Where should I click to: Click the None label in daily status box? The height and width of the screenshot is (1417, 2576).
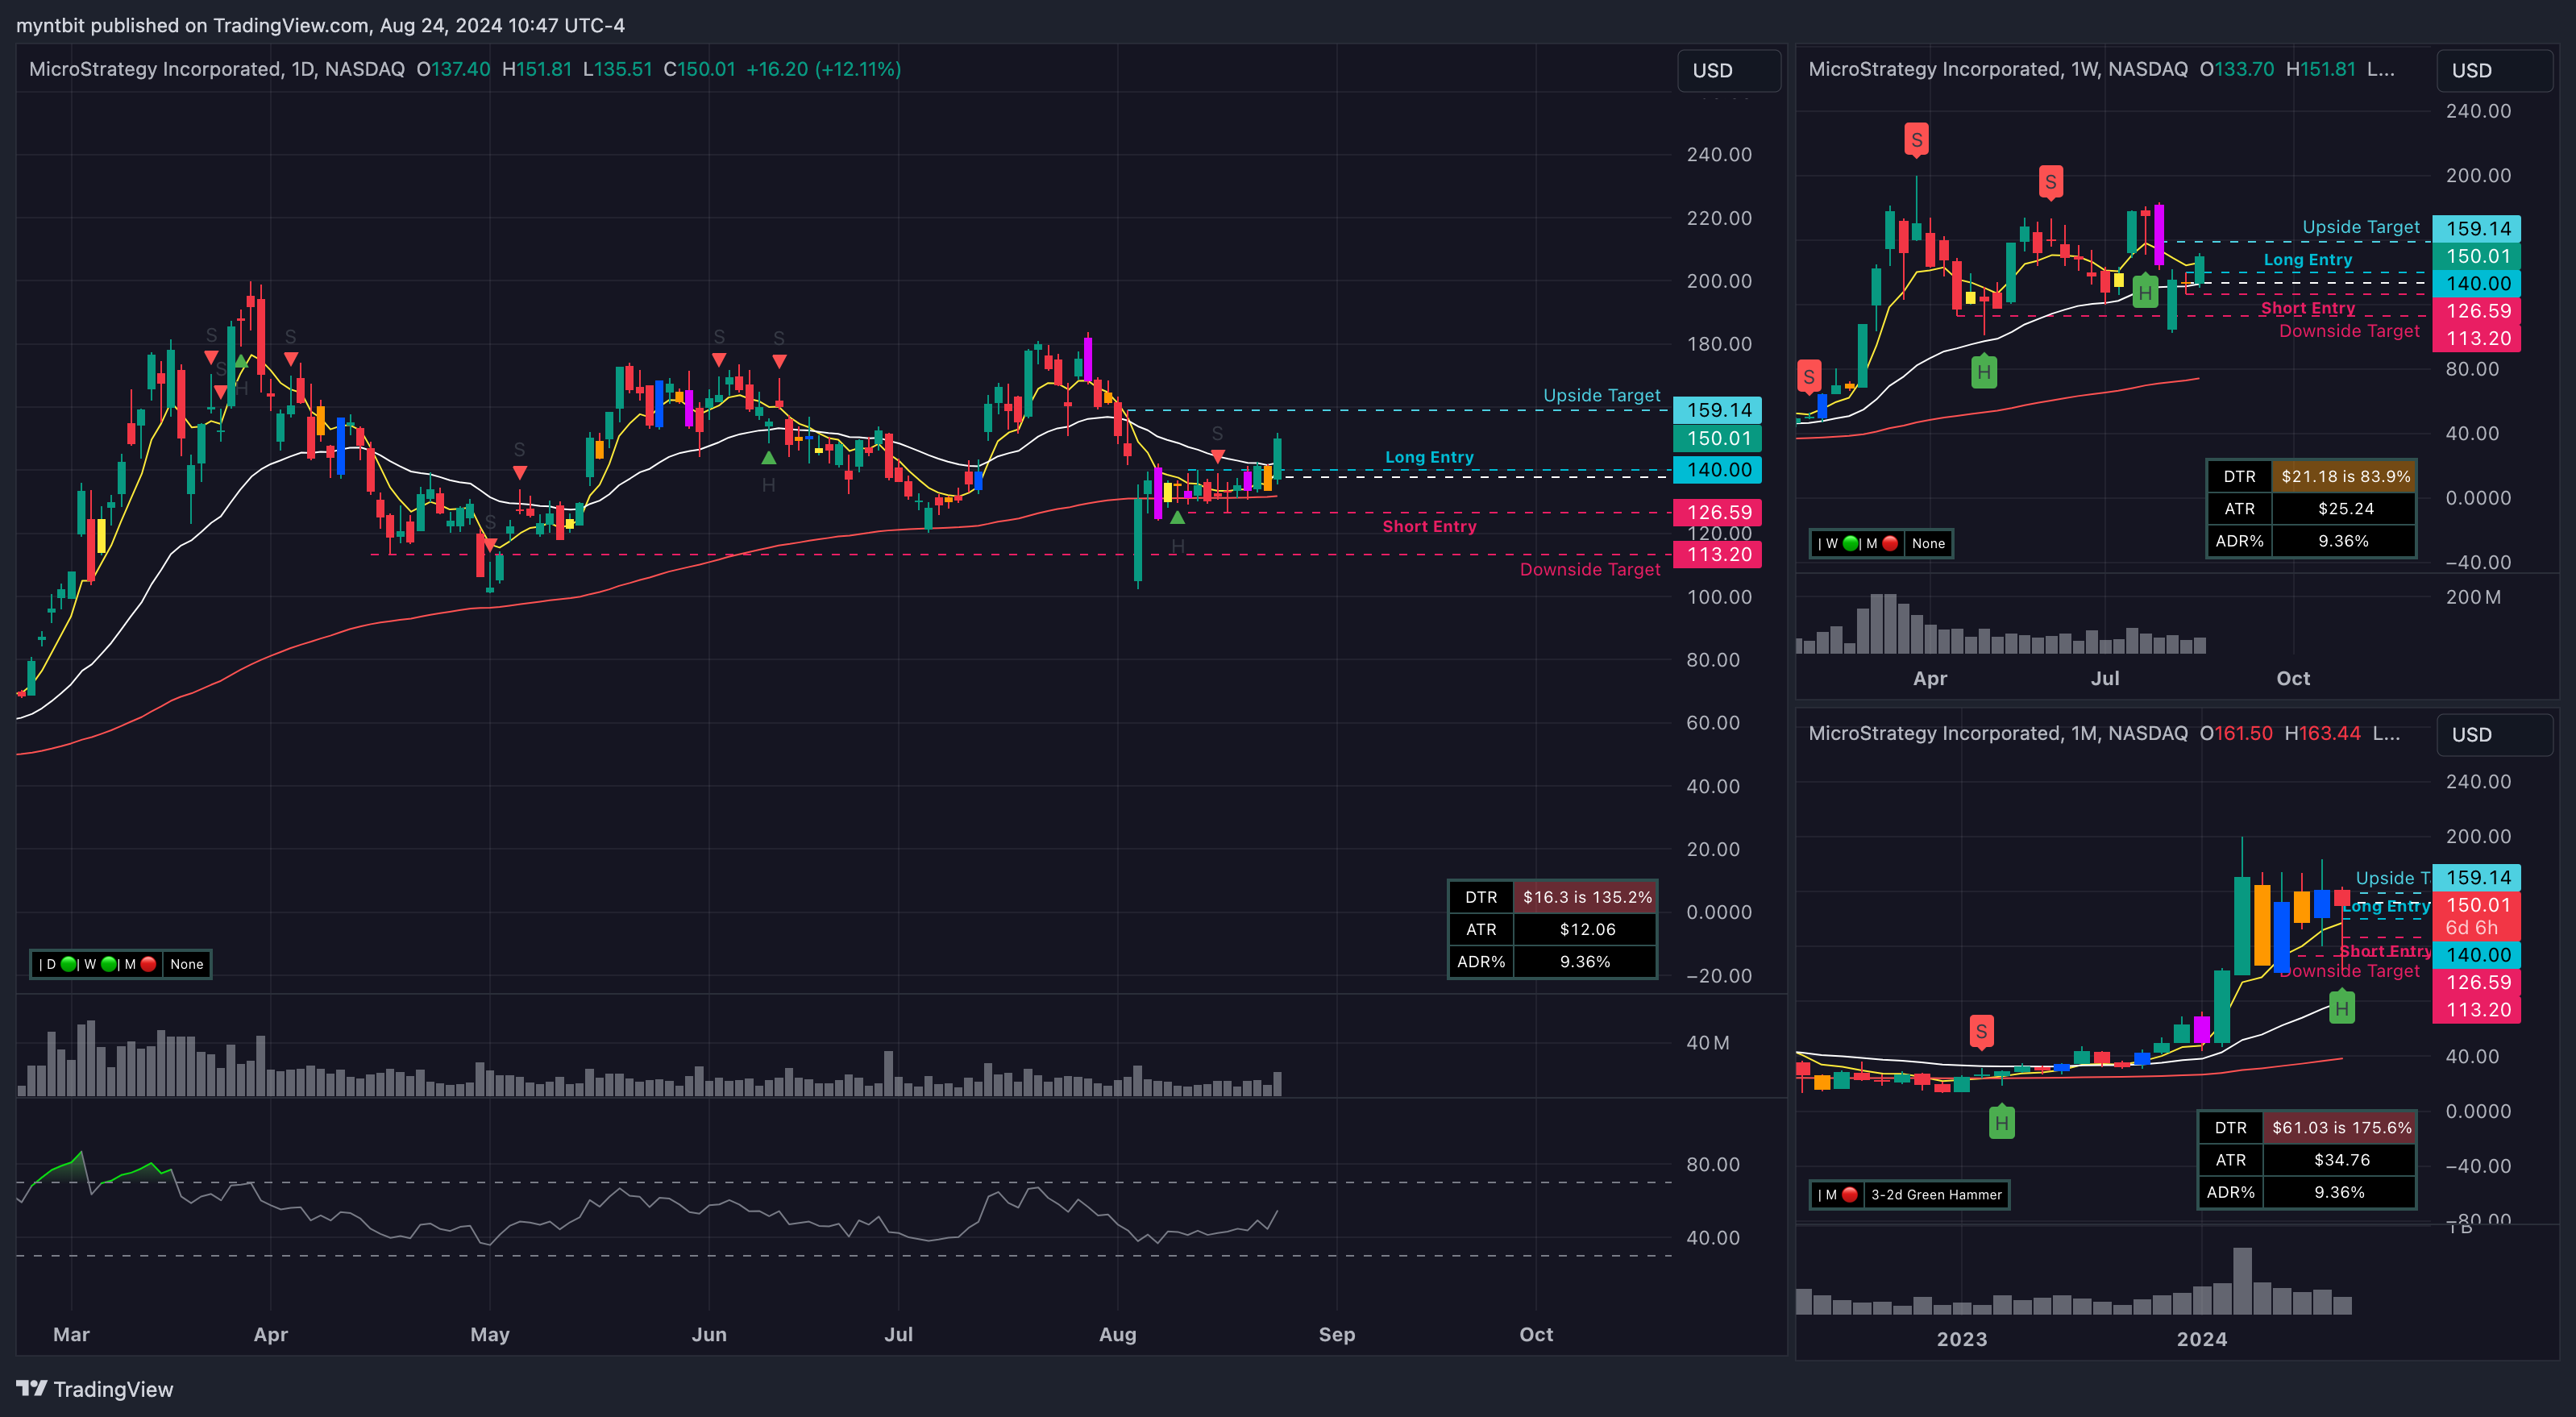187,964
